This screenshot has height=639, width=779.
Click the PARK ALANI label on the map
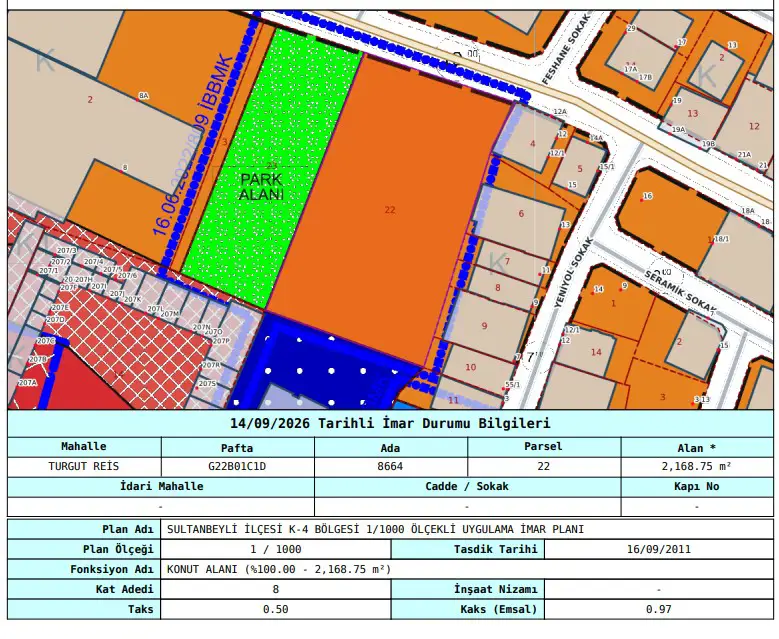pyautogui.click(x=261, y=187)
